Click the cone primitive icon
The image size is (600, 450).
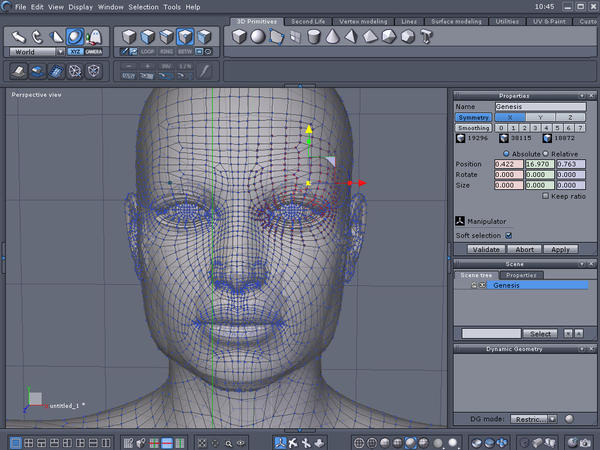(x=333, y=37)
